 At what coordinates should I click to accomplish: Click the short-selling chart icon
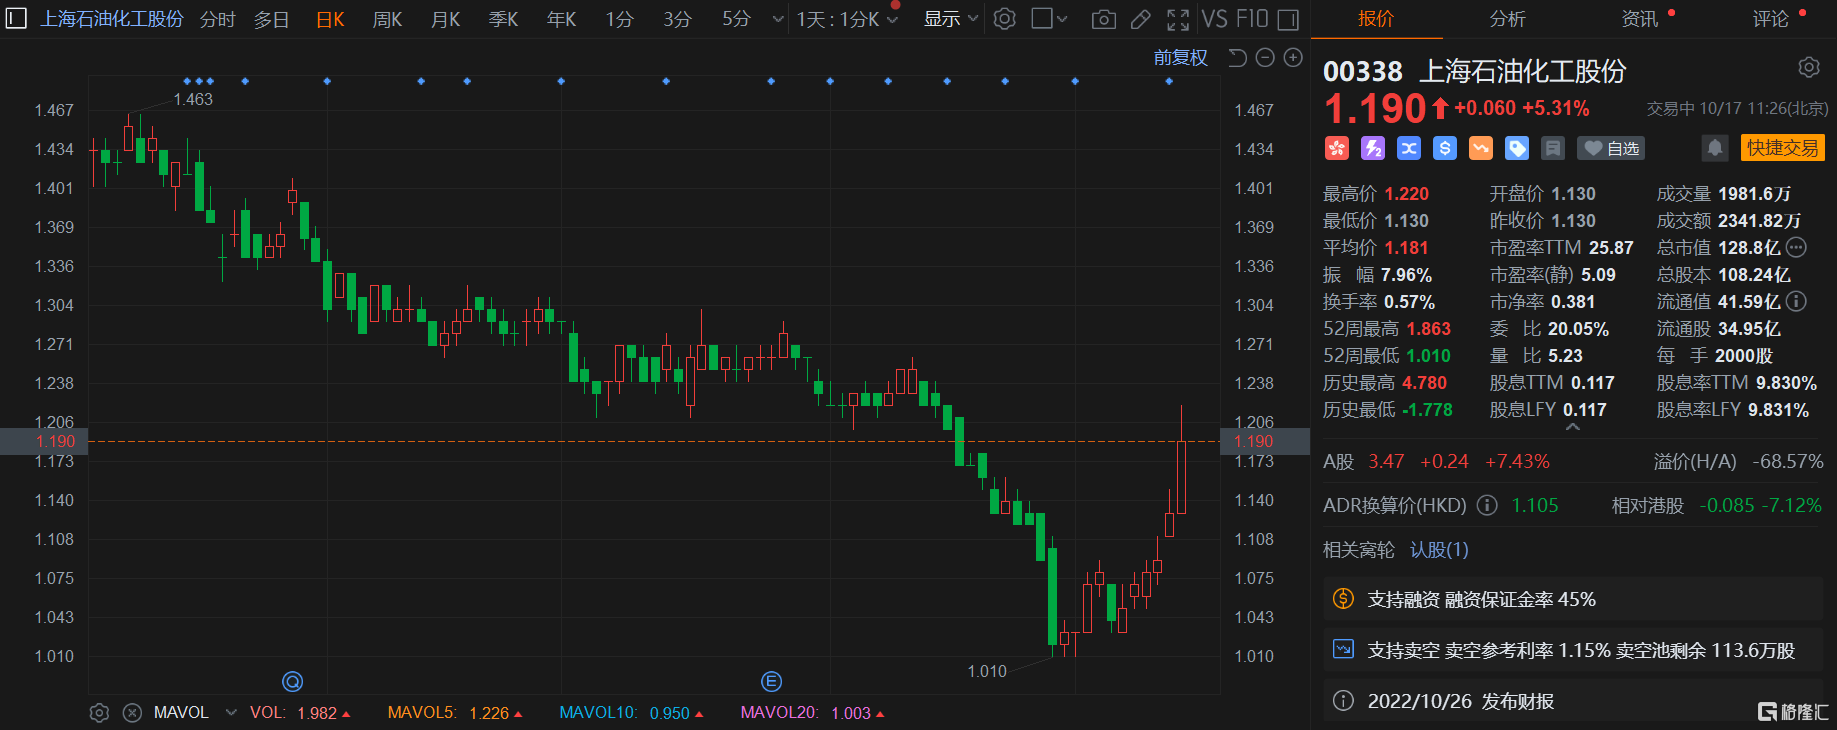click(1343, 650)
